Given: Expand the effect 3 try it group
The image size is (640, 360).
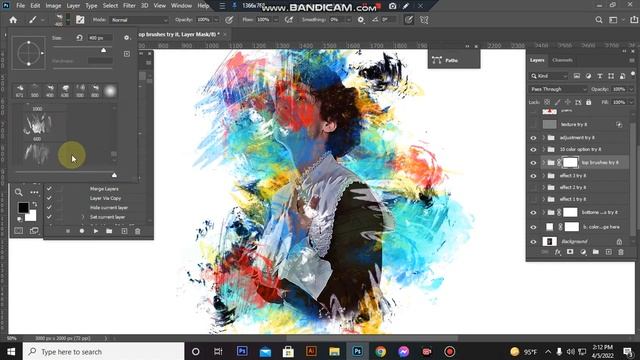Looking at the screenshot, I should (544, 176).
